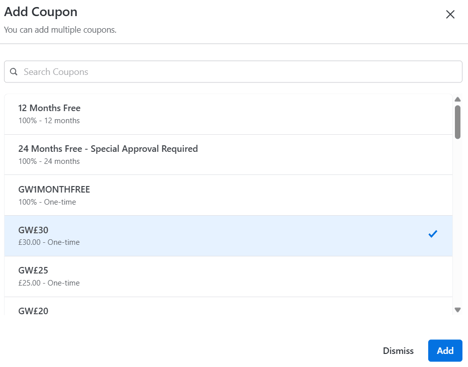Choose the GW£25 coupon

tap(228, 277)
